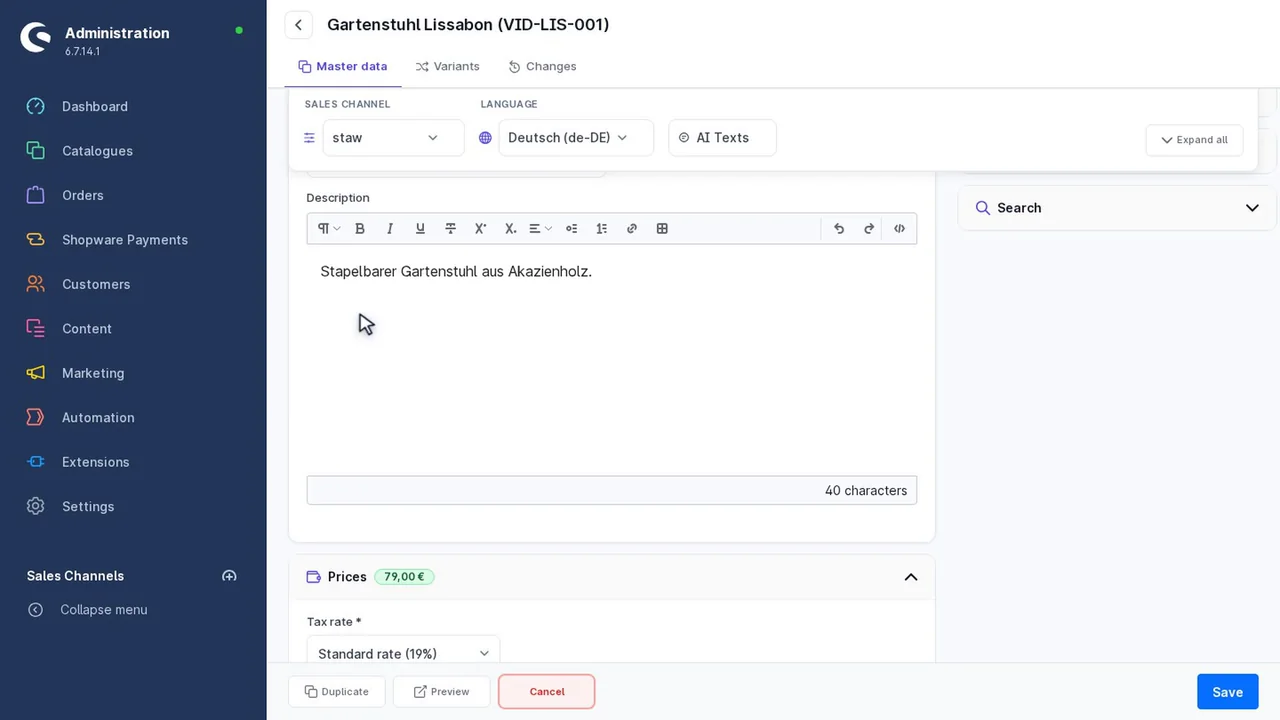Open the Changes tab

(x=542, y=66)
